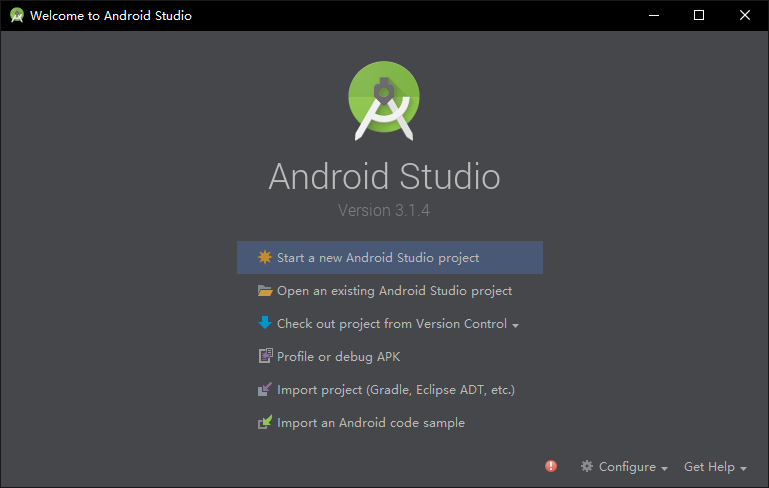Viewport: 769px width, 488px height.
Task: Click the Configure gear icon
Action: (x=587, y=466)
